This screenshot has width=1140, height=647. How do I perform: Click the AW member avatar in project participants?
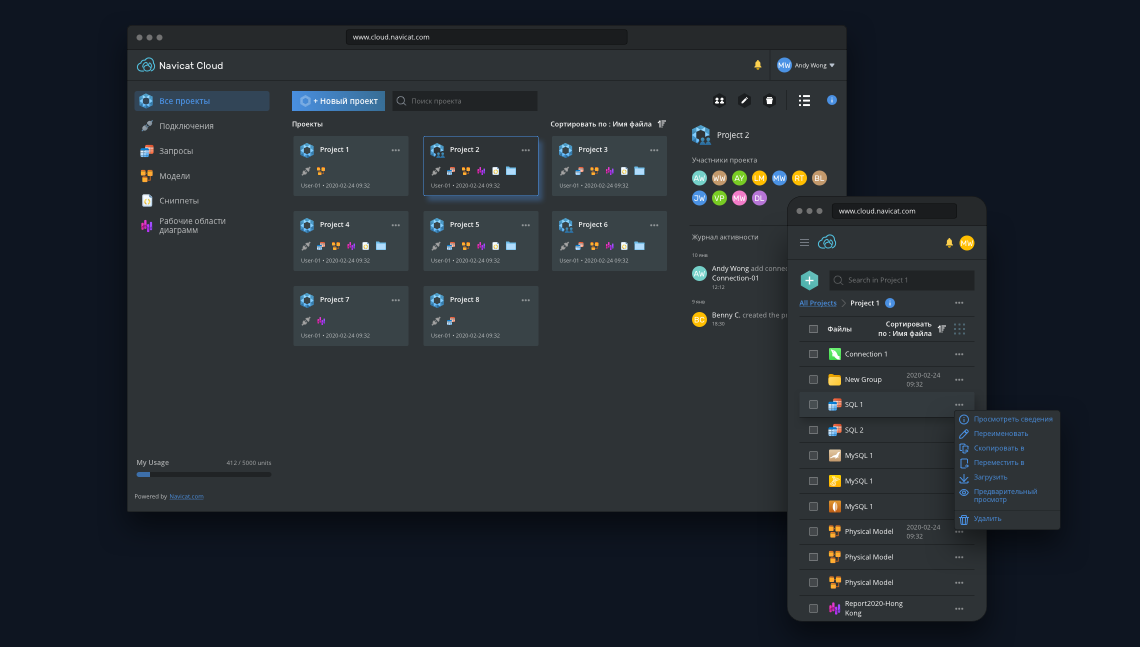[699, 178]
